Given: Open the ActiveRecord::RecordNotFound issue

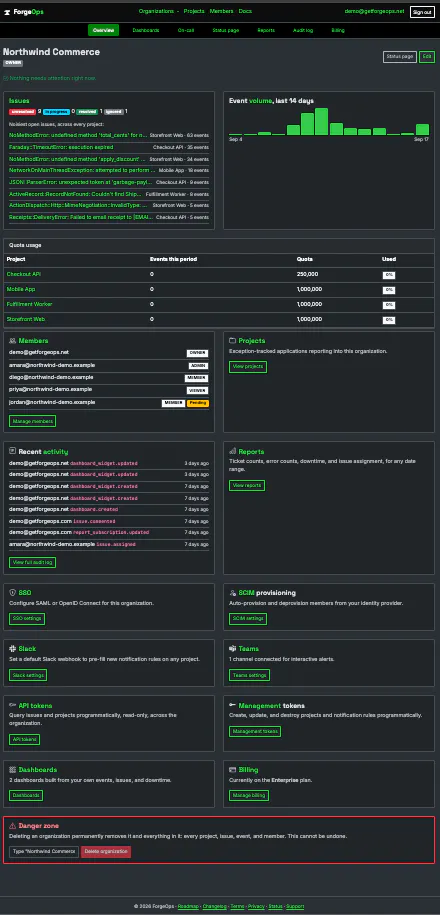Looking at the screenshot, I should 76,194.
